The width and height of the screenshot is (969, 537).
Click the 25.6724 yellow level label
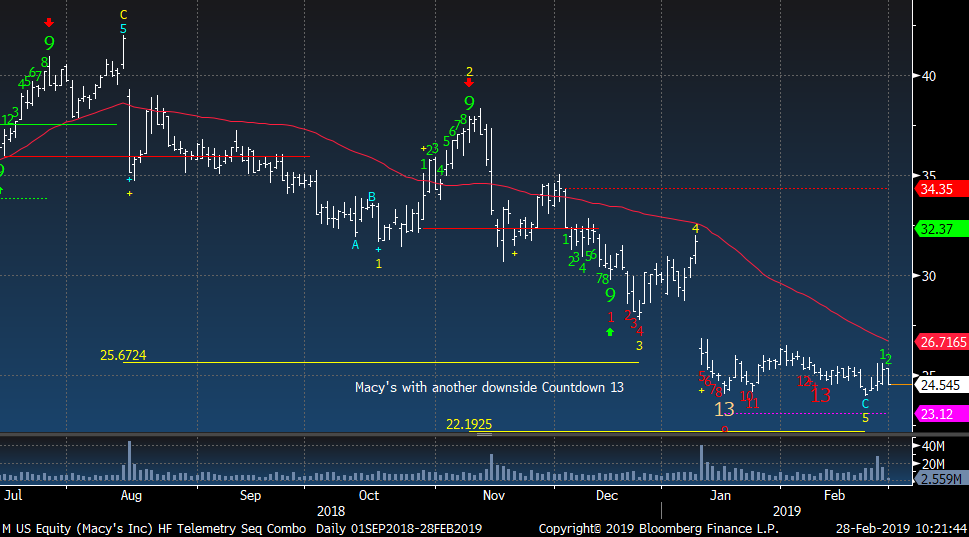tap(123, 355)
